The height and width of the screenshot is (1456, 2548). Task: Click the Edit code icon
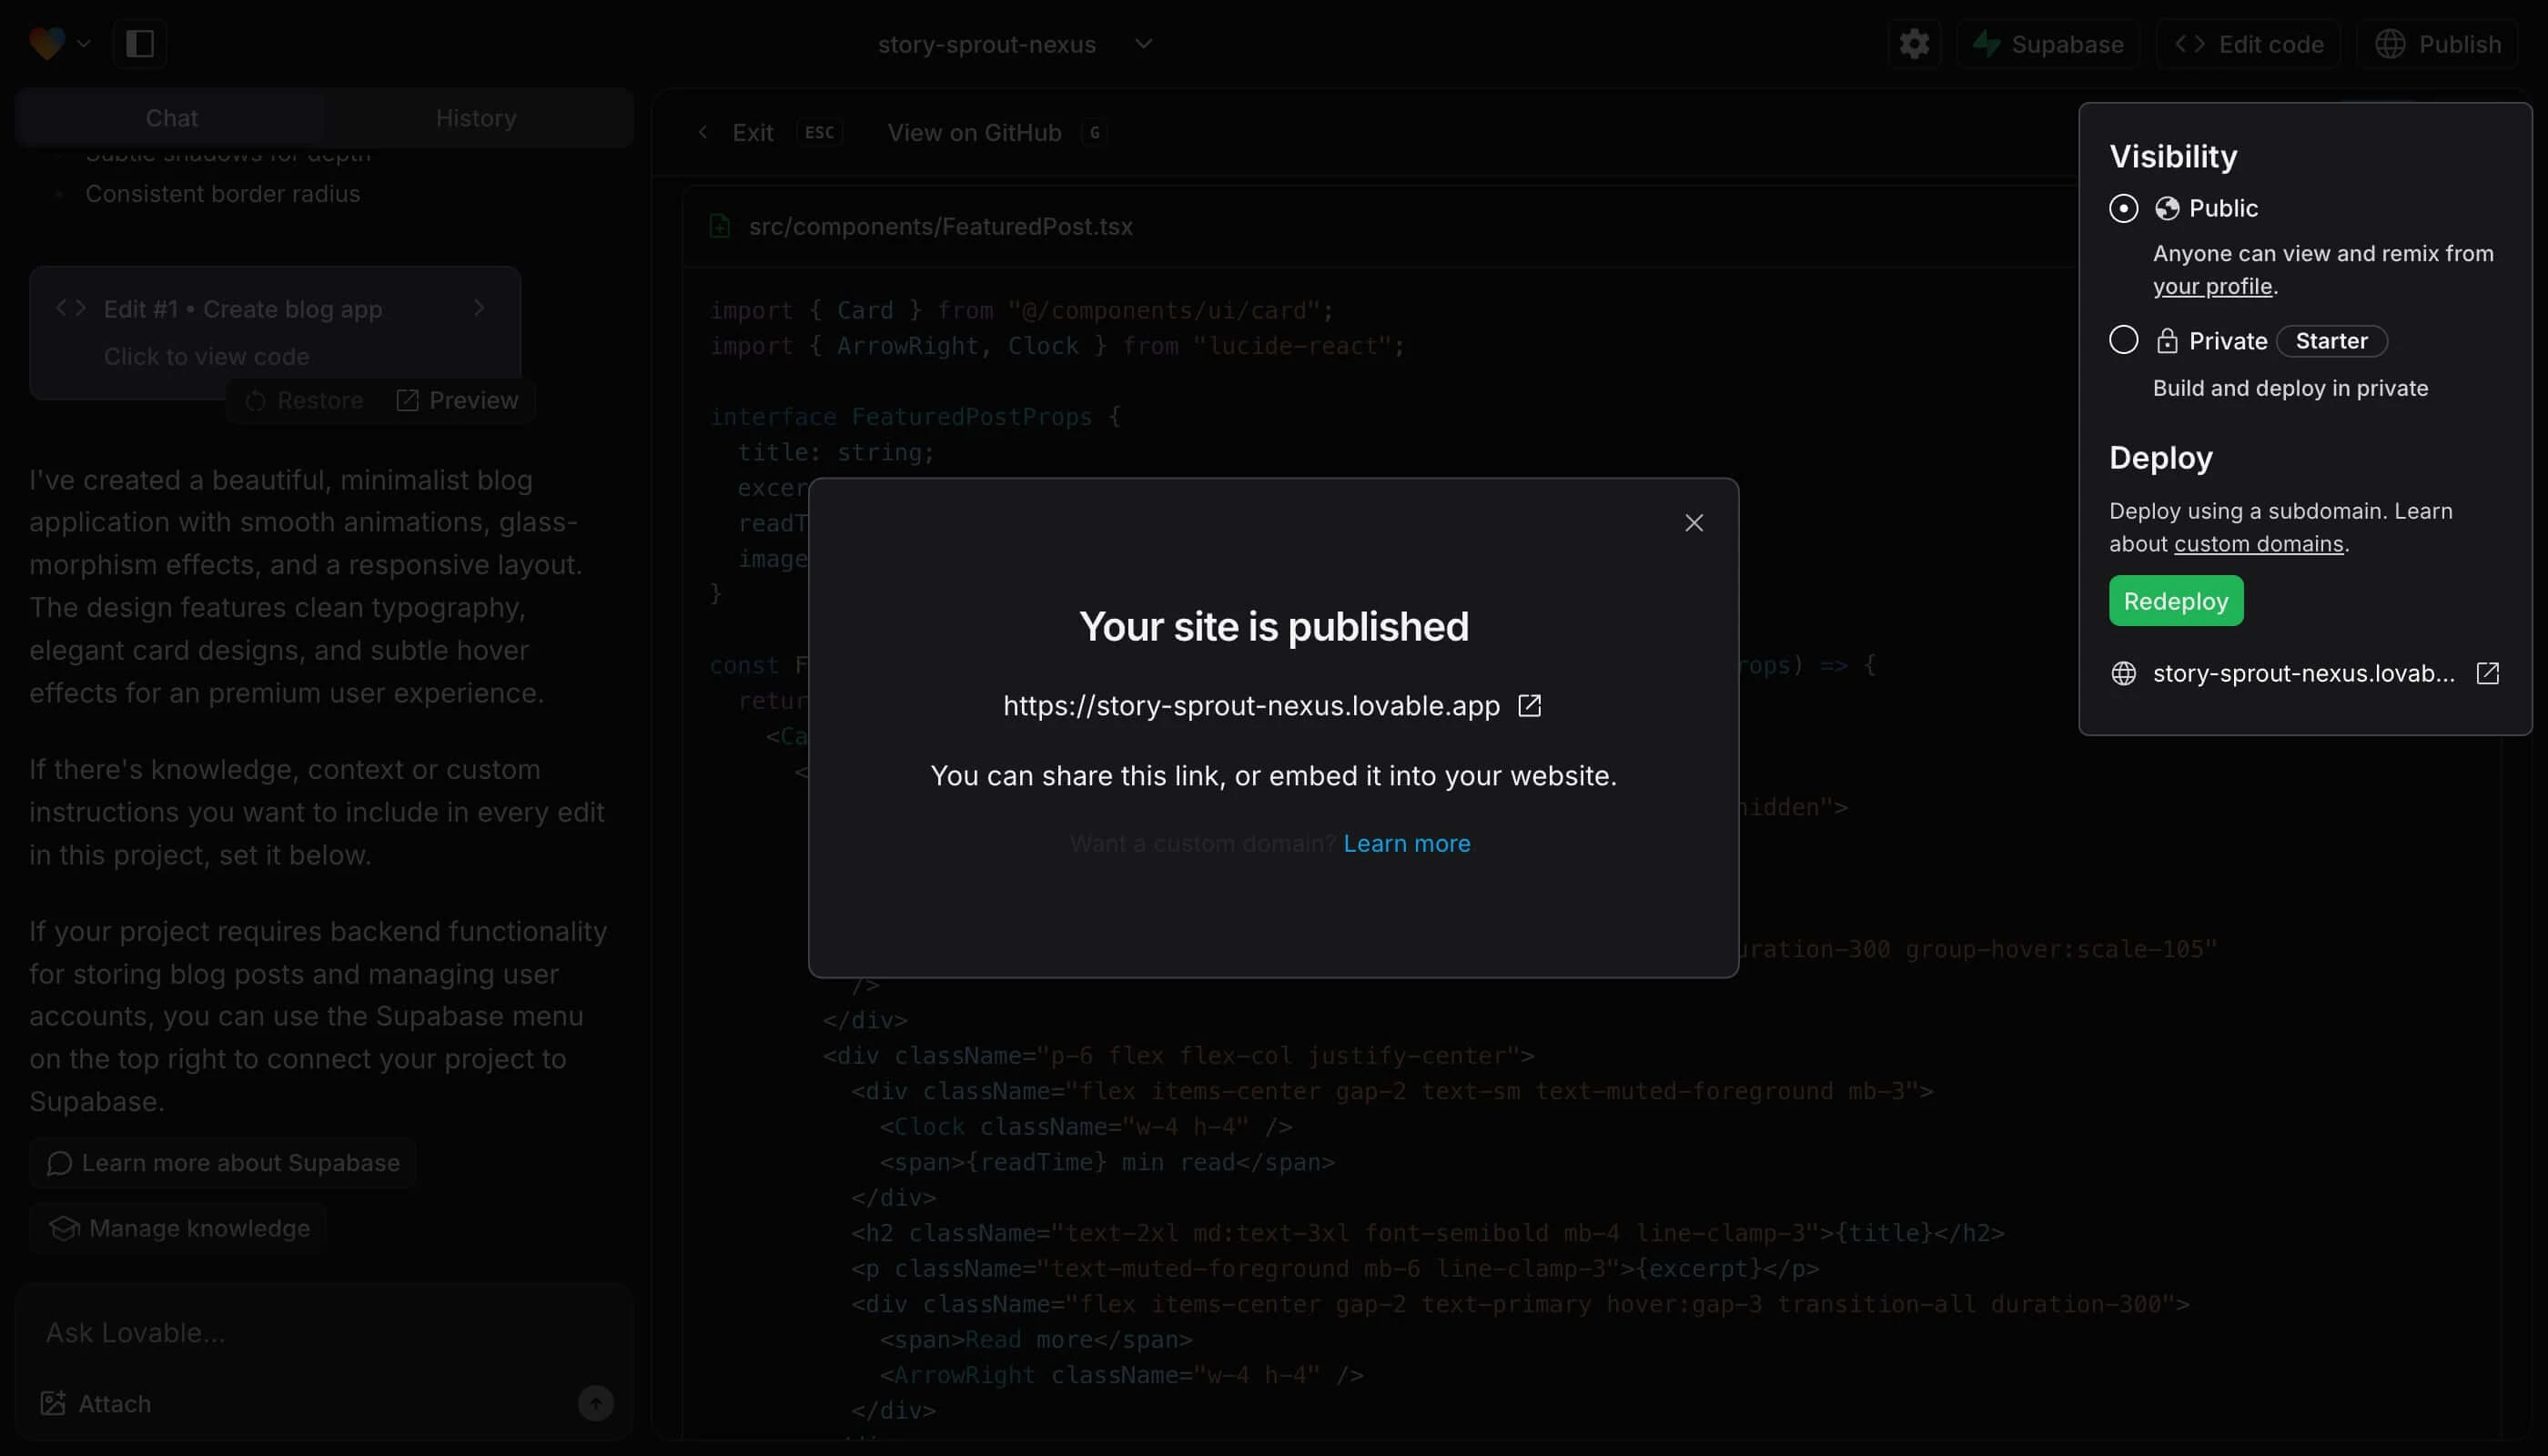2189,43
